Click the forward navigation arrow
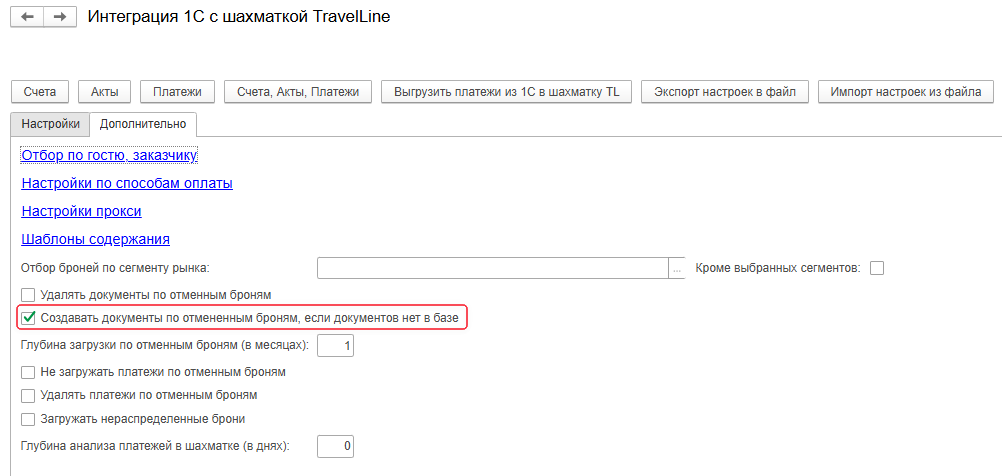Screen dimensions: 1002x476 (60, 18)
